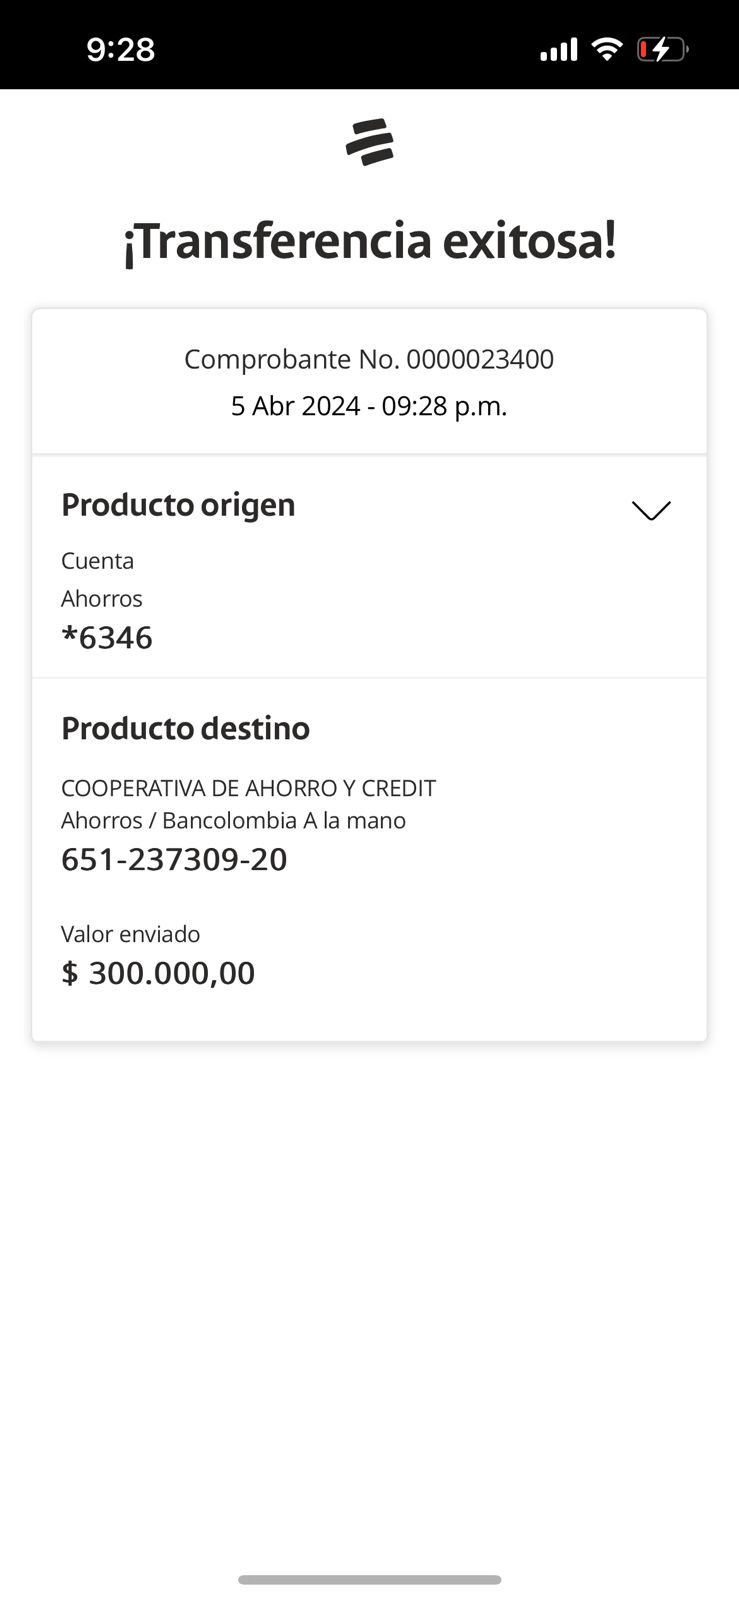The height and width of the screenshot is (1600, 739).
Task: Tap the date 5 Abr 2024 line
Action: 369,406
